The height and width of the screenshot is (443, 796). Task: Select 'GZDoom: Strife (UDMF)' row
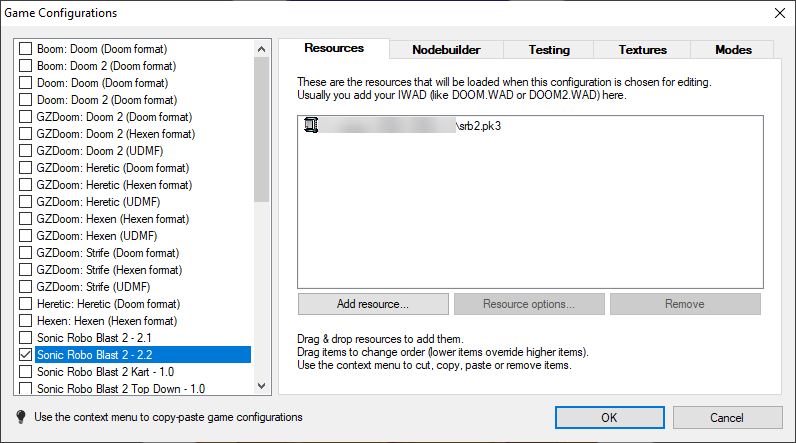93,287
